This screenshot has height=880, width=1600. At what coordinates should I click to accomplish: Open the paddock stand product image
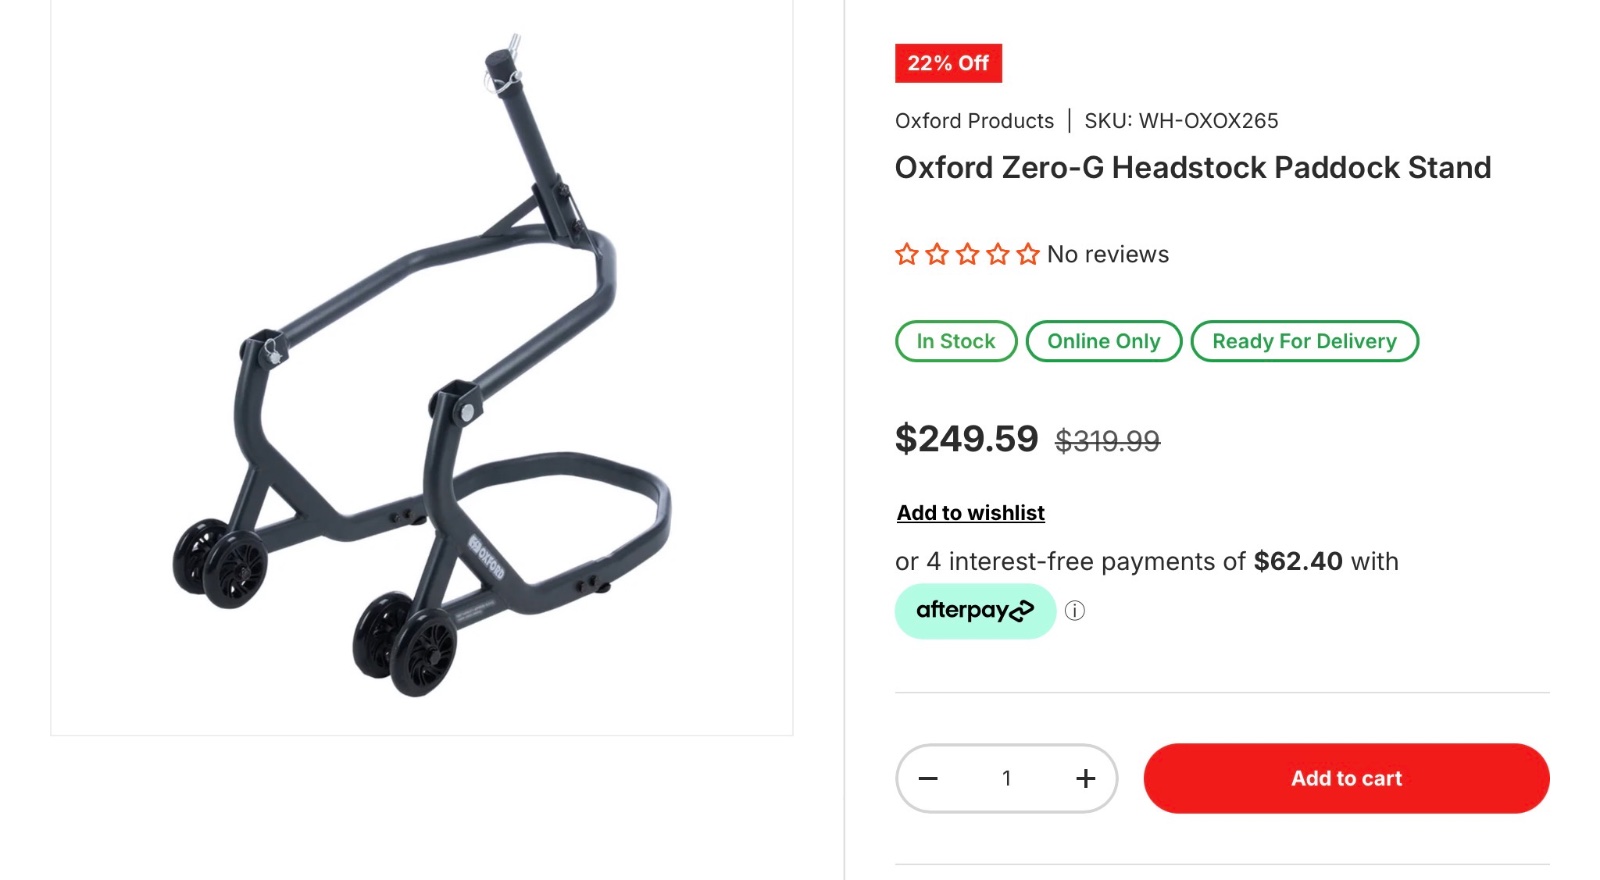pos(421,366)
